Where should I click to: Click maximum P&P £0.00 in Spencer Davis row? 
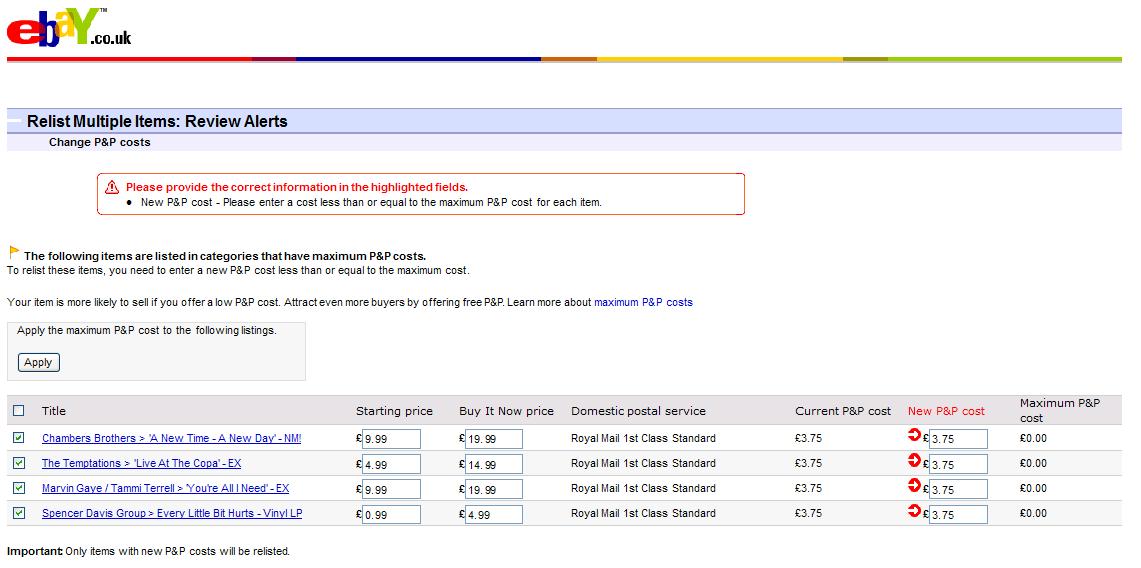click(1033, 513)
